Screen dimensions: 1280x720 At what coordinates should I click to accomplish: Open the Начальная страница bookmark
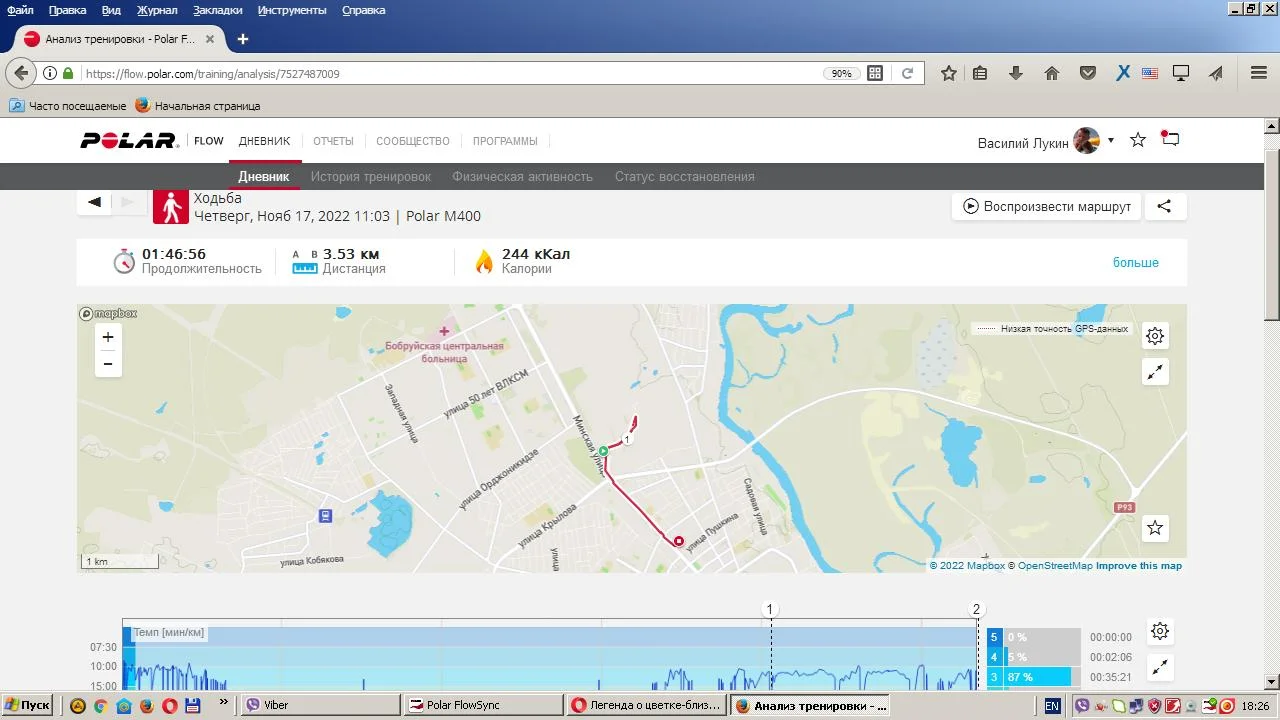pyautogui.click(x=198, y=105)
